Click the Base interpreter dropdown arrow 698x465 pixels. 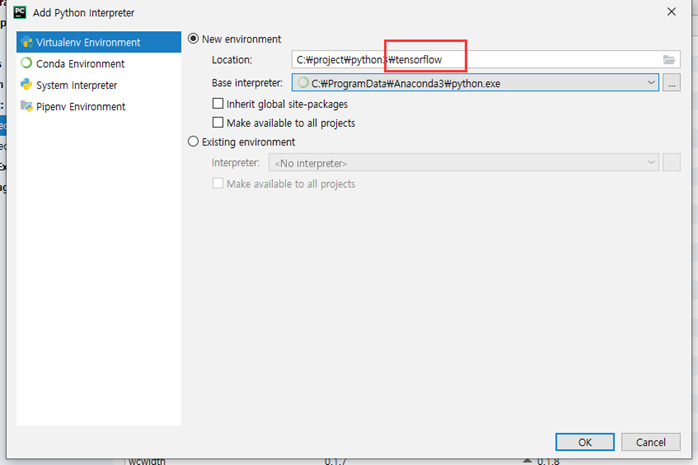pyautogui.click(x=651, y=83)
